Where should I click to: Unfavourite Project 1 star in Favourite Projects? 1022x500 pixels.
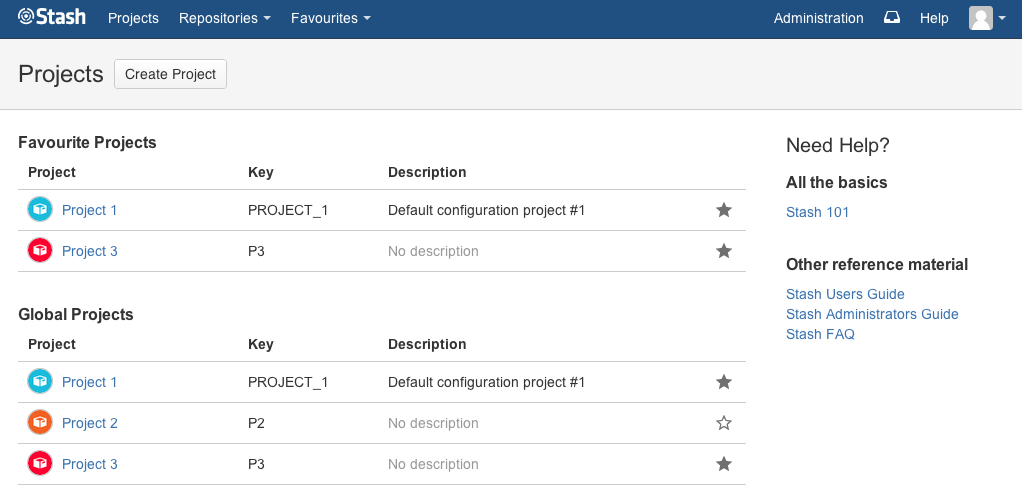coord(724,210)
